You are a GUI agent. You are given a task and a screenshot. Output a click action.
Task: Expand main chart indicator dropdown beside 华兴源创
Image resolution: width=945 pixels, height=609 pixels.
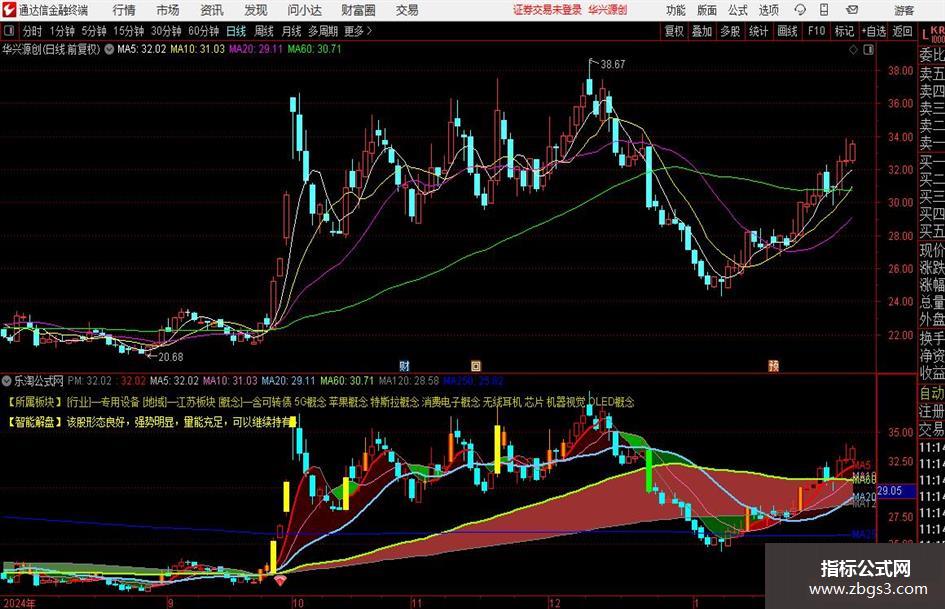point(109,49)
